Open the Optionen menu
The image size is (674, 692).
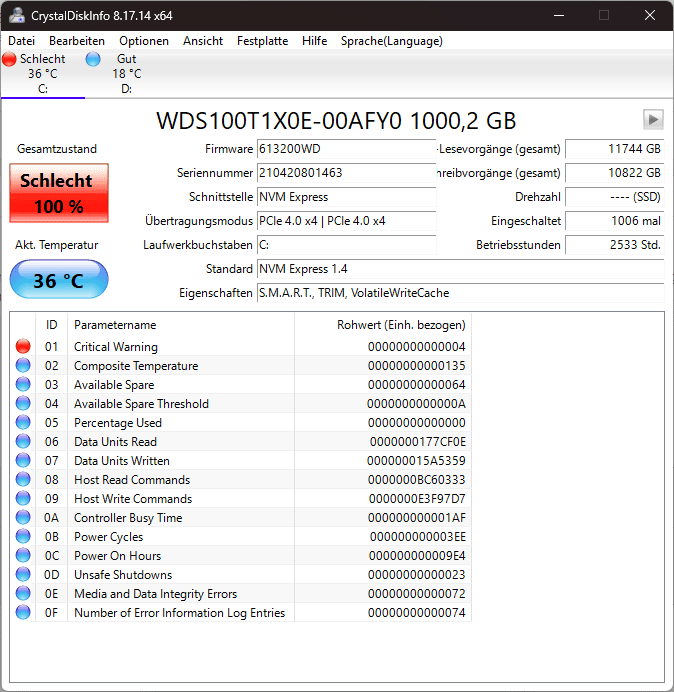pyautogui.click(x=144, y=41)
